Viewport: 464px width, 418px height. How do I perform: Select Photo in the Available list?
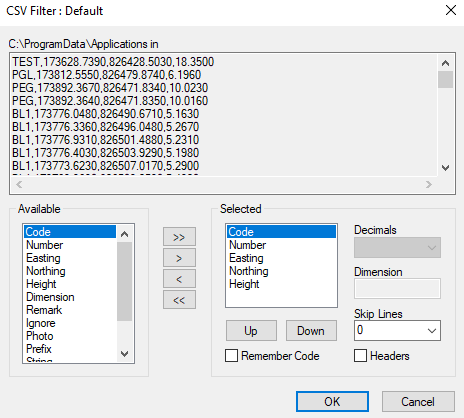pos(70,336)
